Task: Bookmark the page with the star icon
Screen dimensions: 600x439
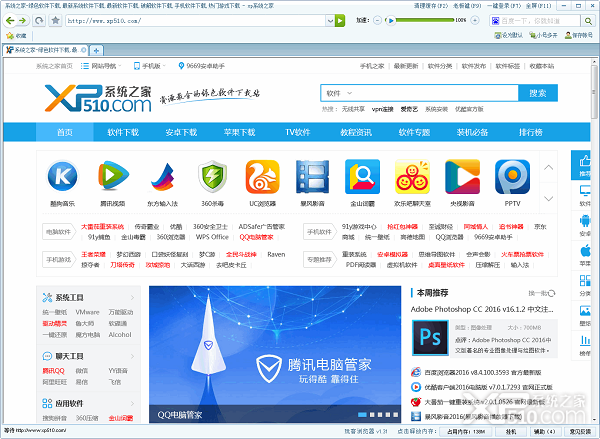Action: (55, 20)
